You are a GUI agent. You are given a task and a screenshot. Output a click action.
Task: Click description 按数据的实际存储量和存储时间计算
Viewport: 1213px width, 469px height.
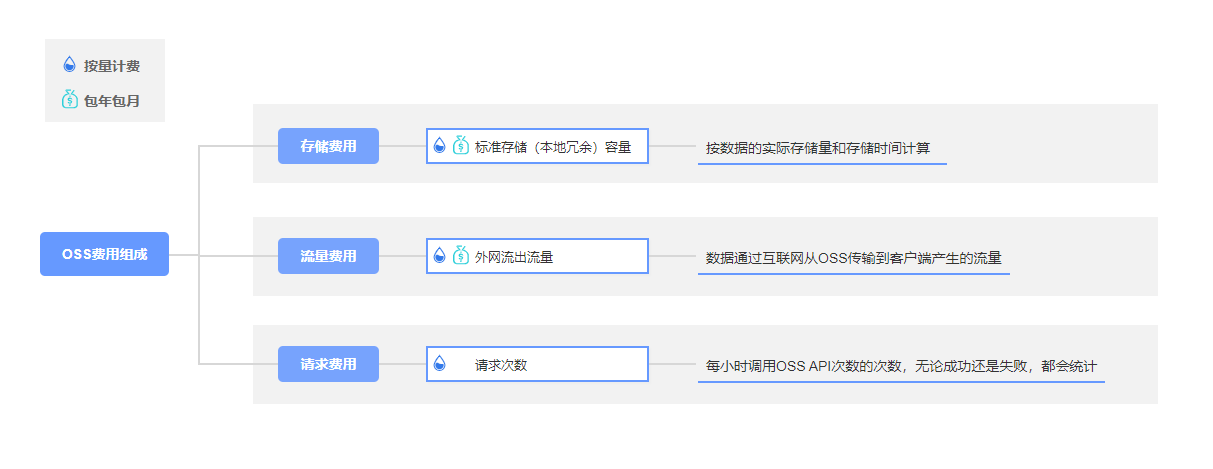click(817, 148)
